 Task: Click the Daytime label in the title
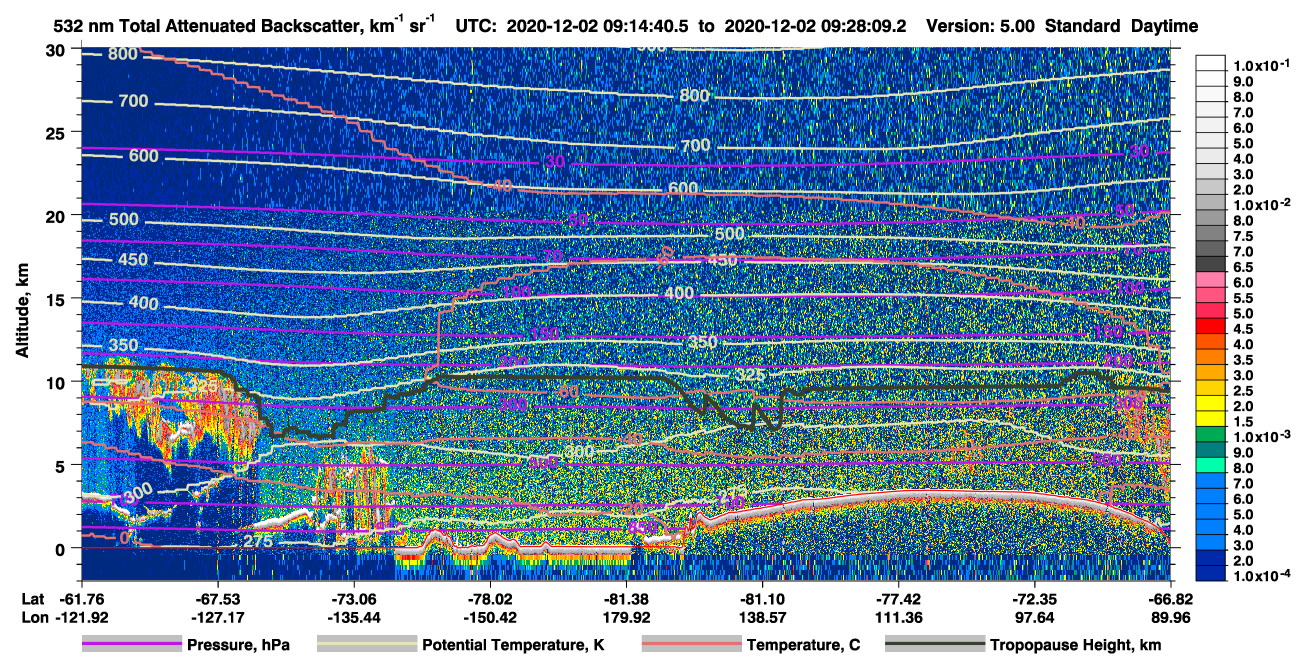click(x=1165, y=26)
